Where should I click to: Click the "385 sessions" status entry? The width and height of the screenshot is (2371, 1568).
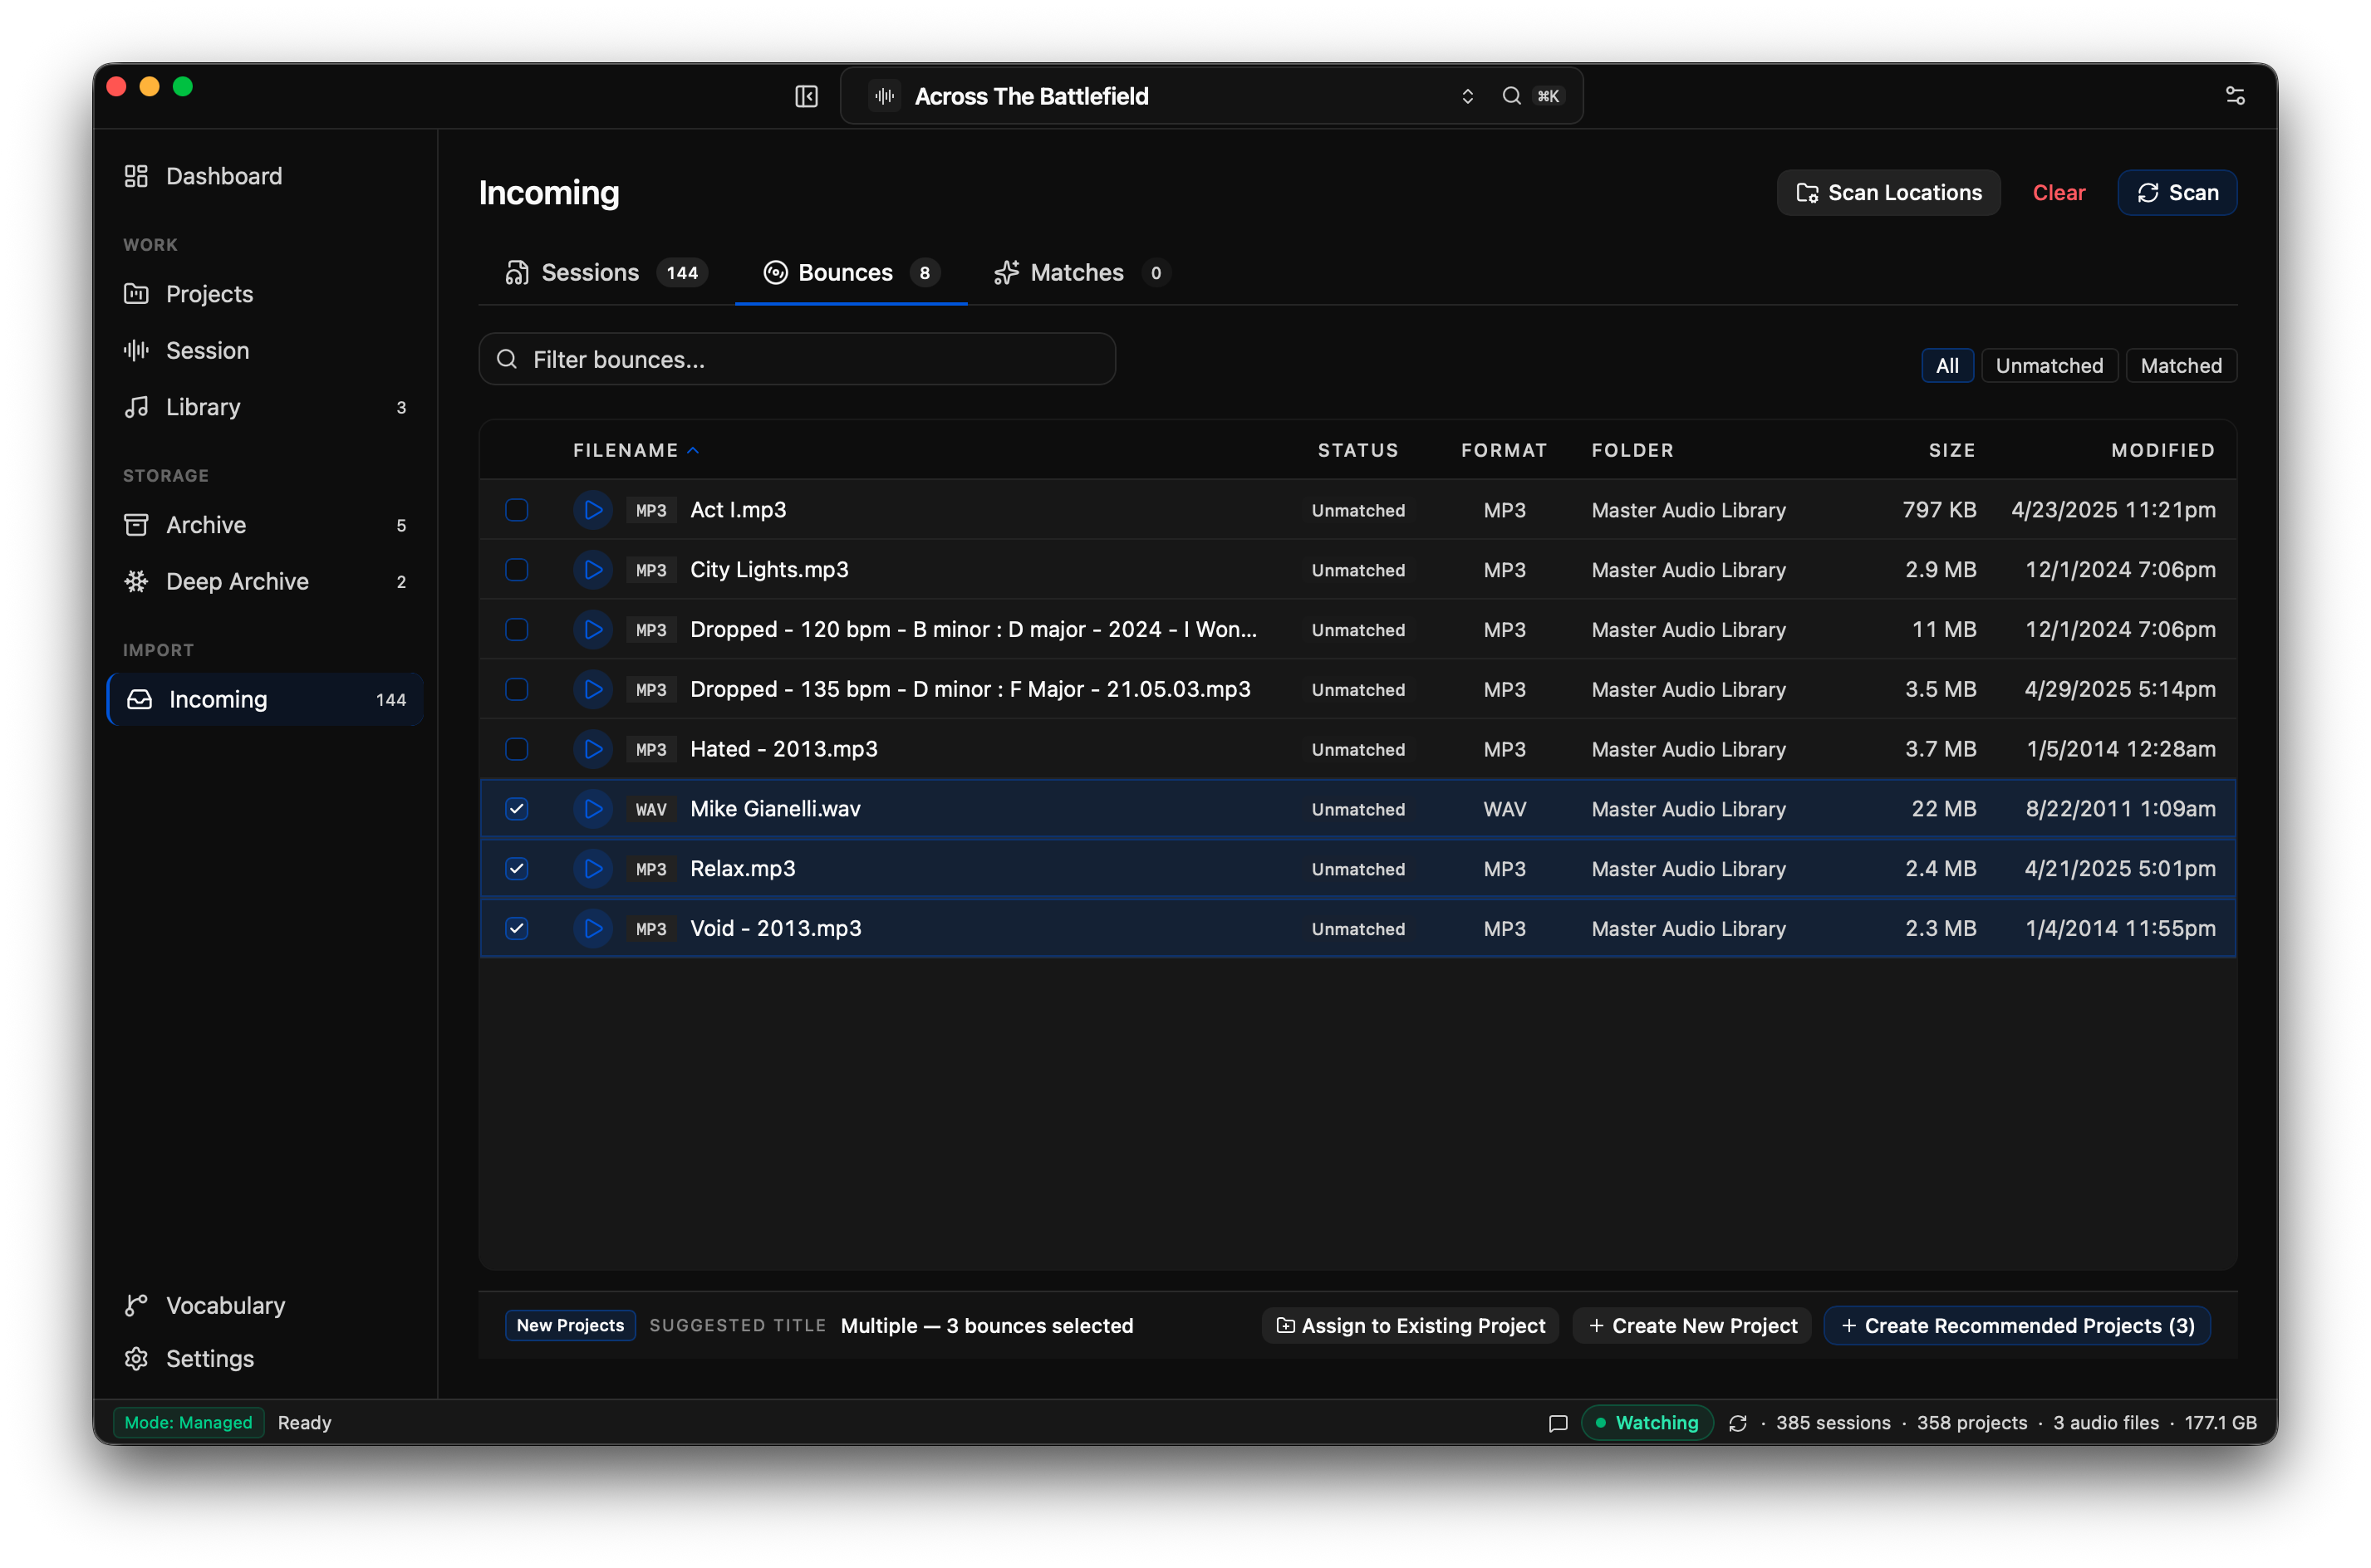coord(1832,1423)
